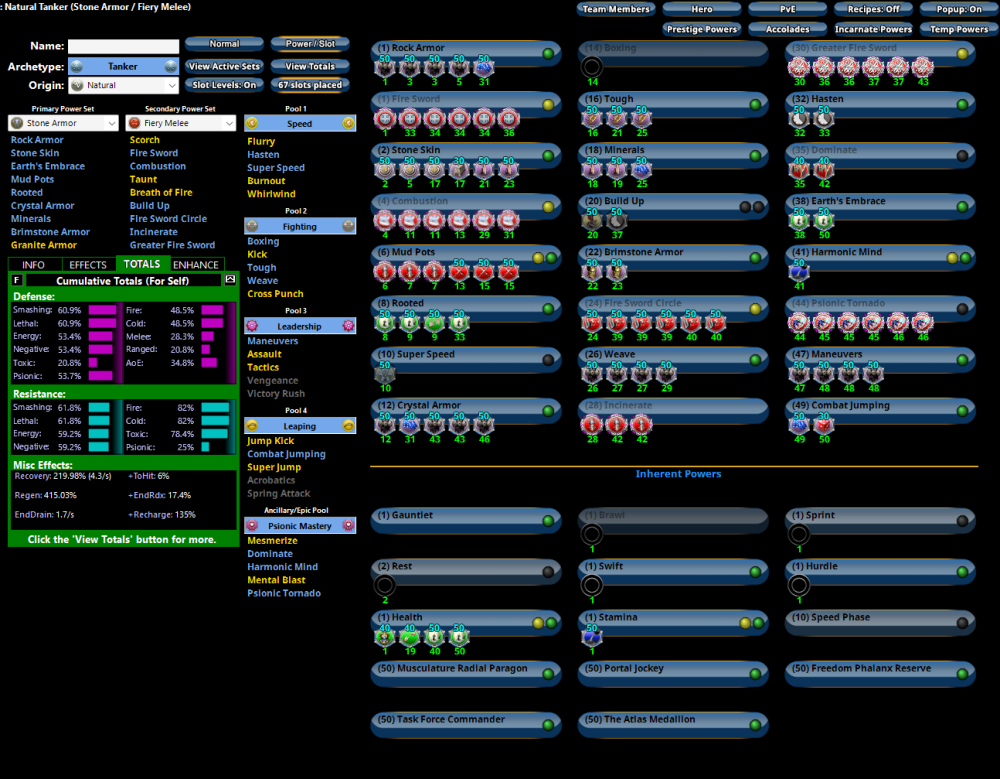The image size is (1000, 779).
Task: Select the level 41 Harmonic Mind enhancement slot
Action: (x=799, y=272)
